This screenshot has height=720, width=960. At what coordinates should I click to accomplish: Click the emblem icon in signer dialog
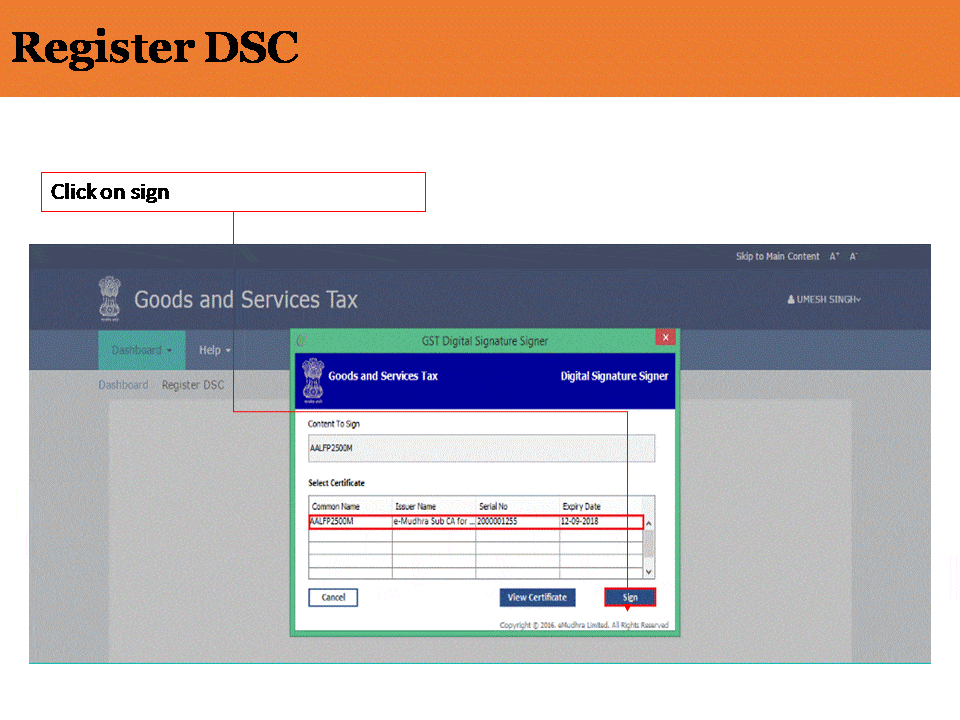tap(312, 378)
